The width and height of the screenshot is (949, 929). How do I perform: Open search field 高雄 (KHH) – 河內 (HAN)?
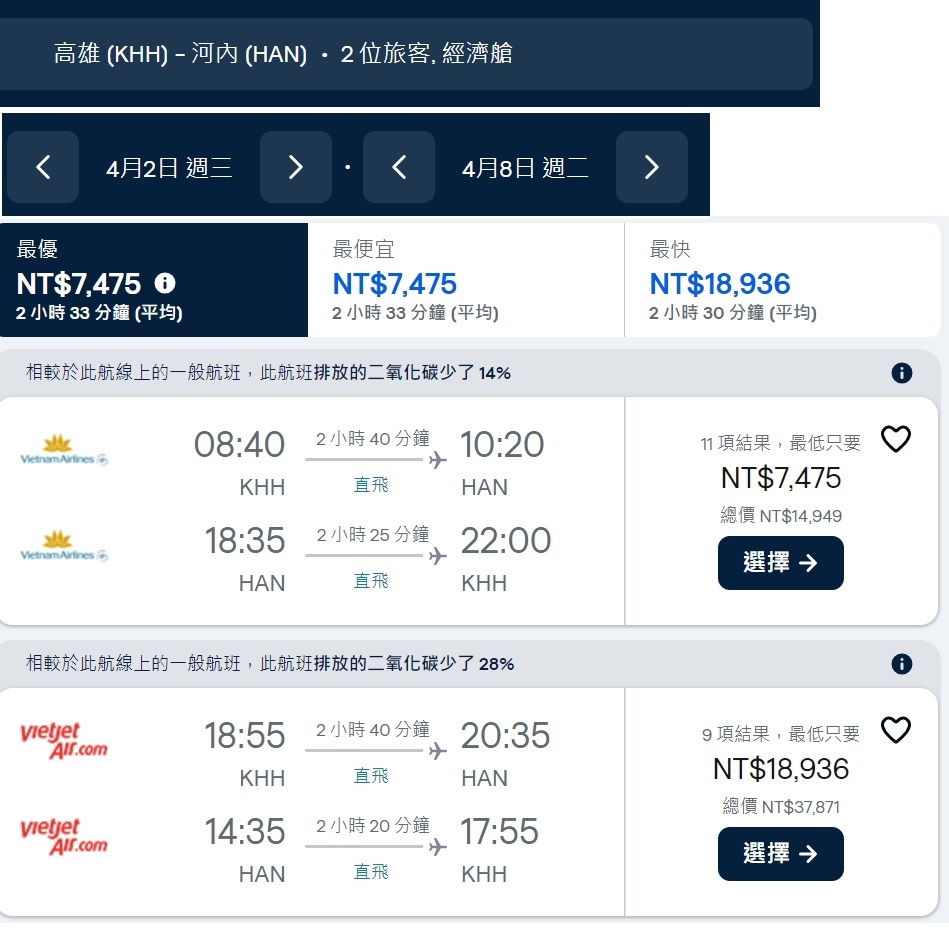[406, 54]
